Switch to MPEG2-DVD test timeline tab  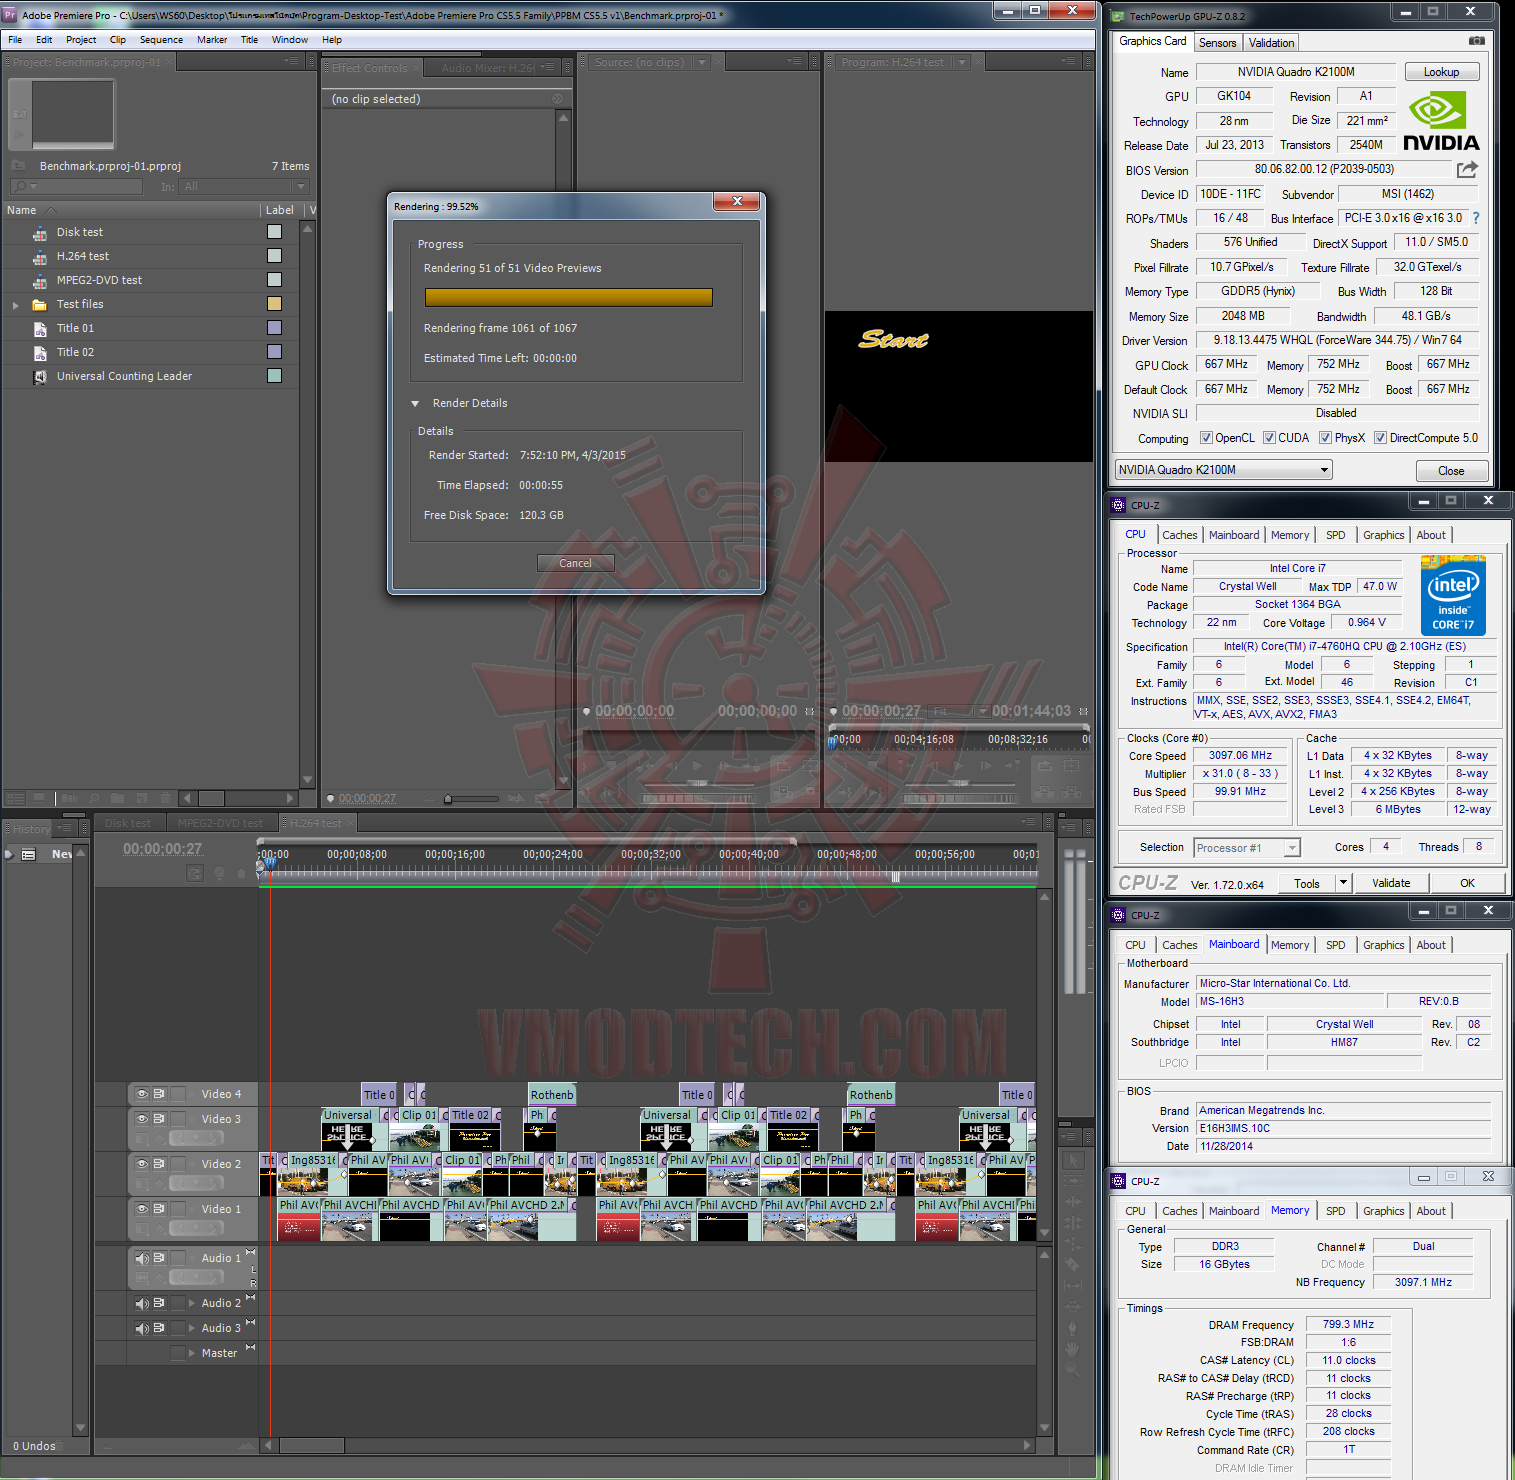(220, 824)
